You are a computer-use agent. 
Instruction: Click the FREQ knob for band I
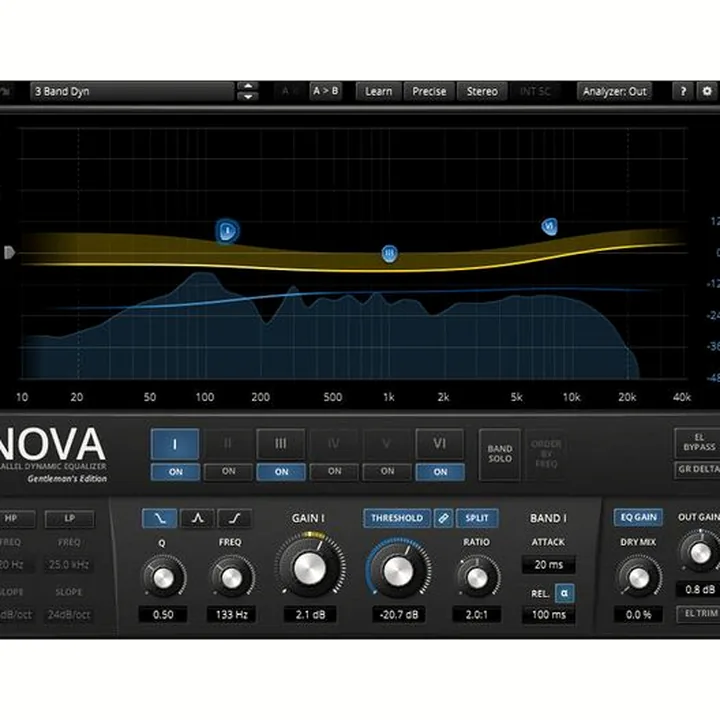tap(231, 577)
